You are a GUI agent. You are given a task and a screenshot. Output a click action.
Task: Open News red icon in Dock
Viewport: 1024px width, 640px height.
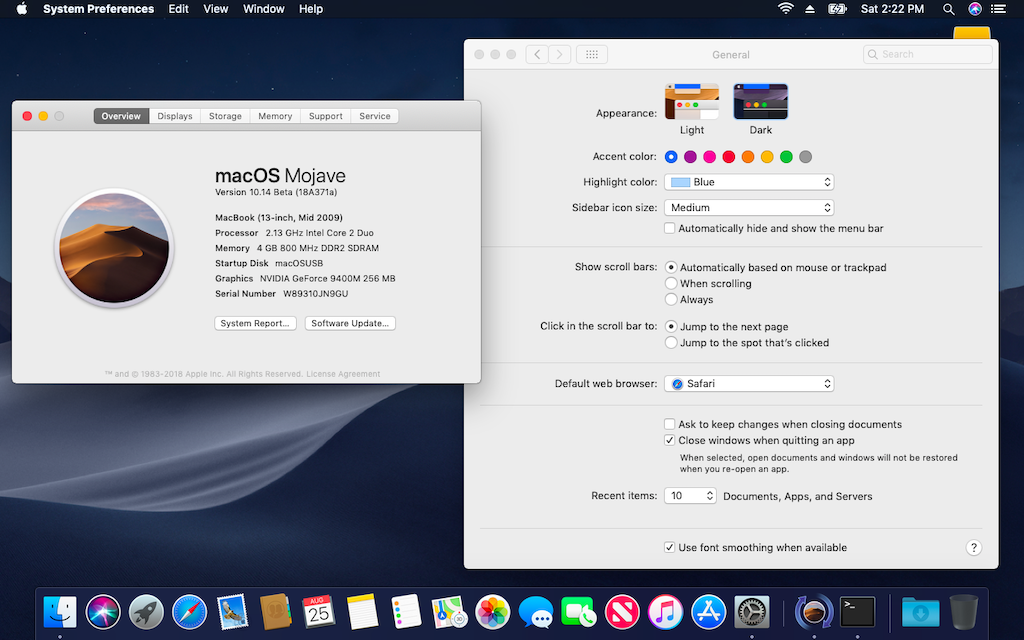[x=622, y=613]
